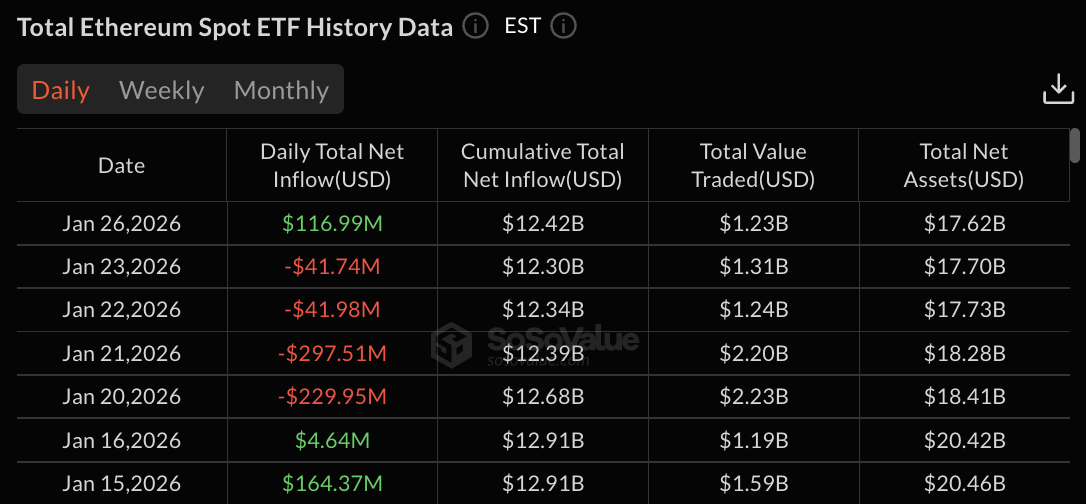Click the $116.99M inflow value
The height and width of the screenshot is (504, 1086).
(x=332, y=223)
